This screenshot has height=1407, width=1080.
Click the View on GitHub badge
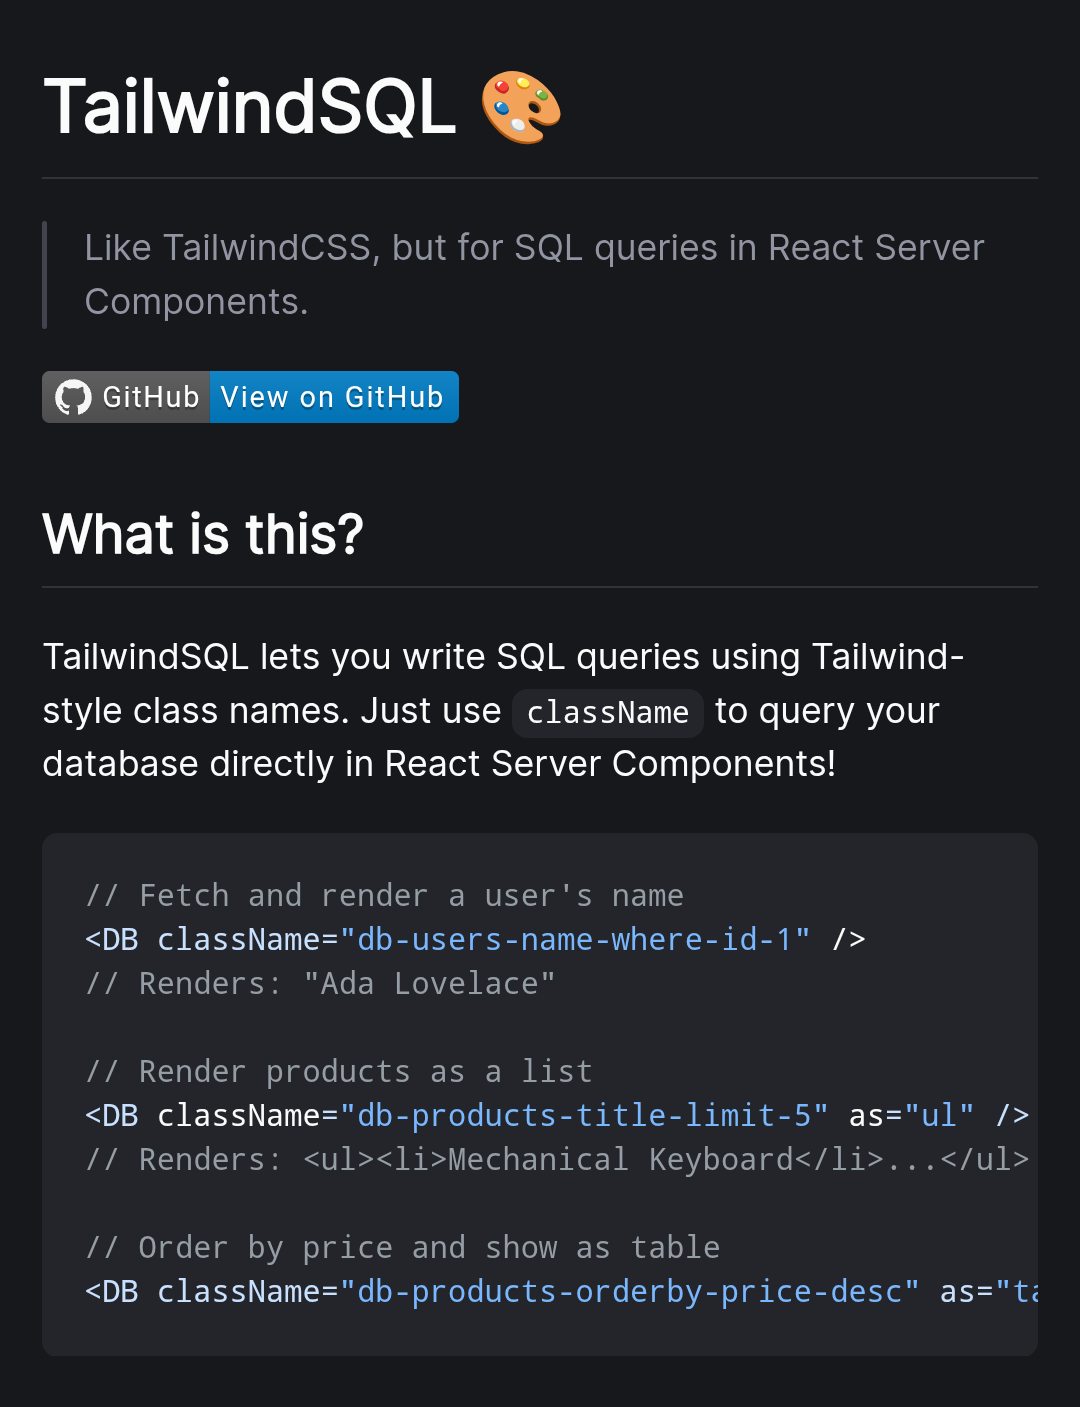pyautogui.click(x=333, y=397)
